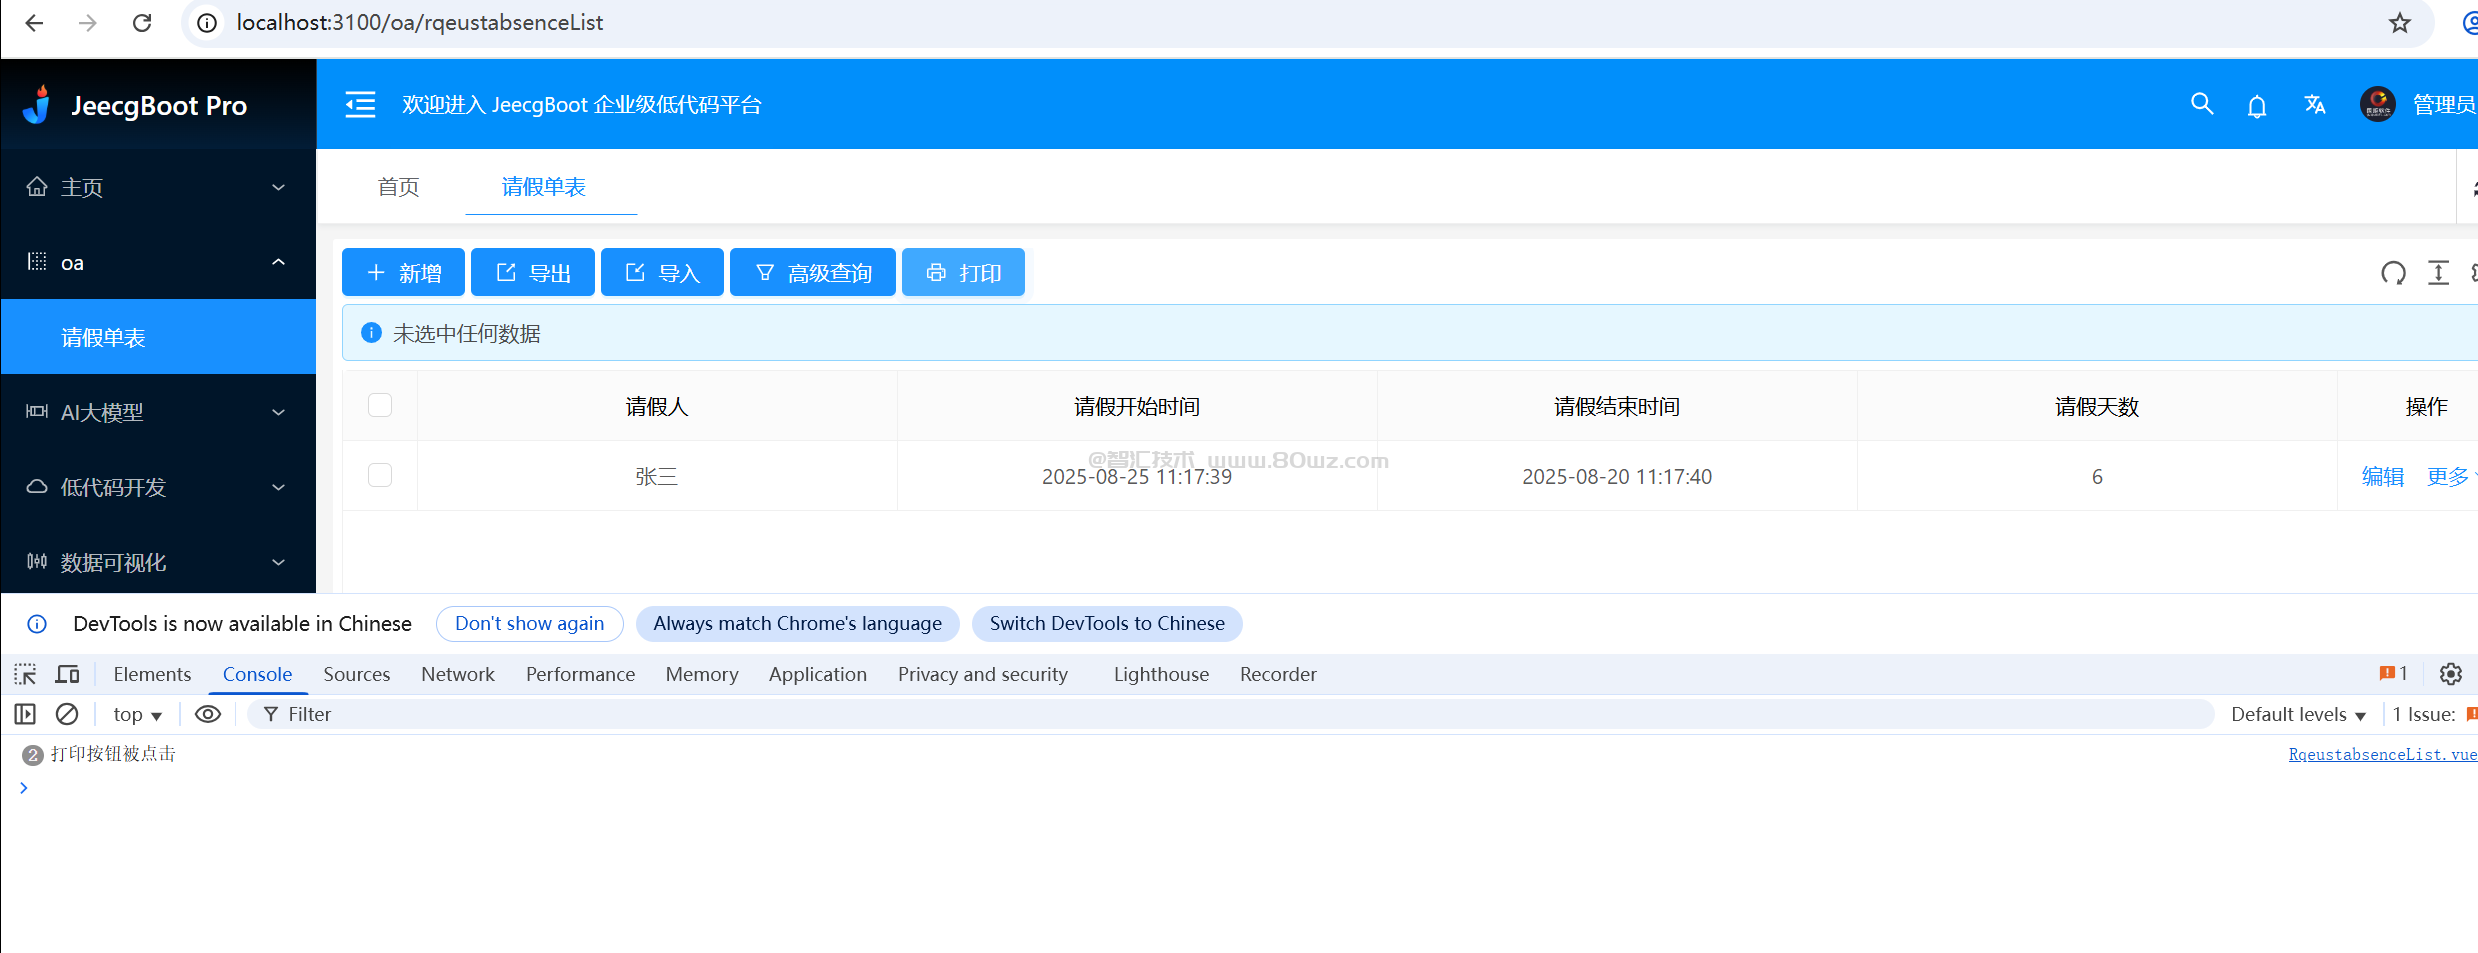The image size is (2478, 953).
Task: Select the Console DevTools tab
Action: pyautogui.click(x=257, y=674)
